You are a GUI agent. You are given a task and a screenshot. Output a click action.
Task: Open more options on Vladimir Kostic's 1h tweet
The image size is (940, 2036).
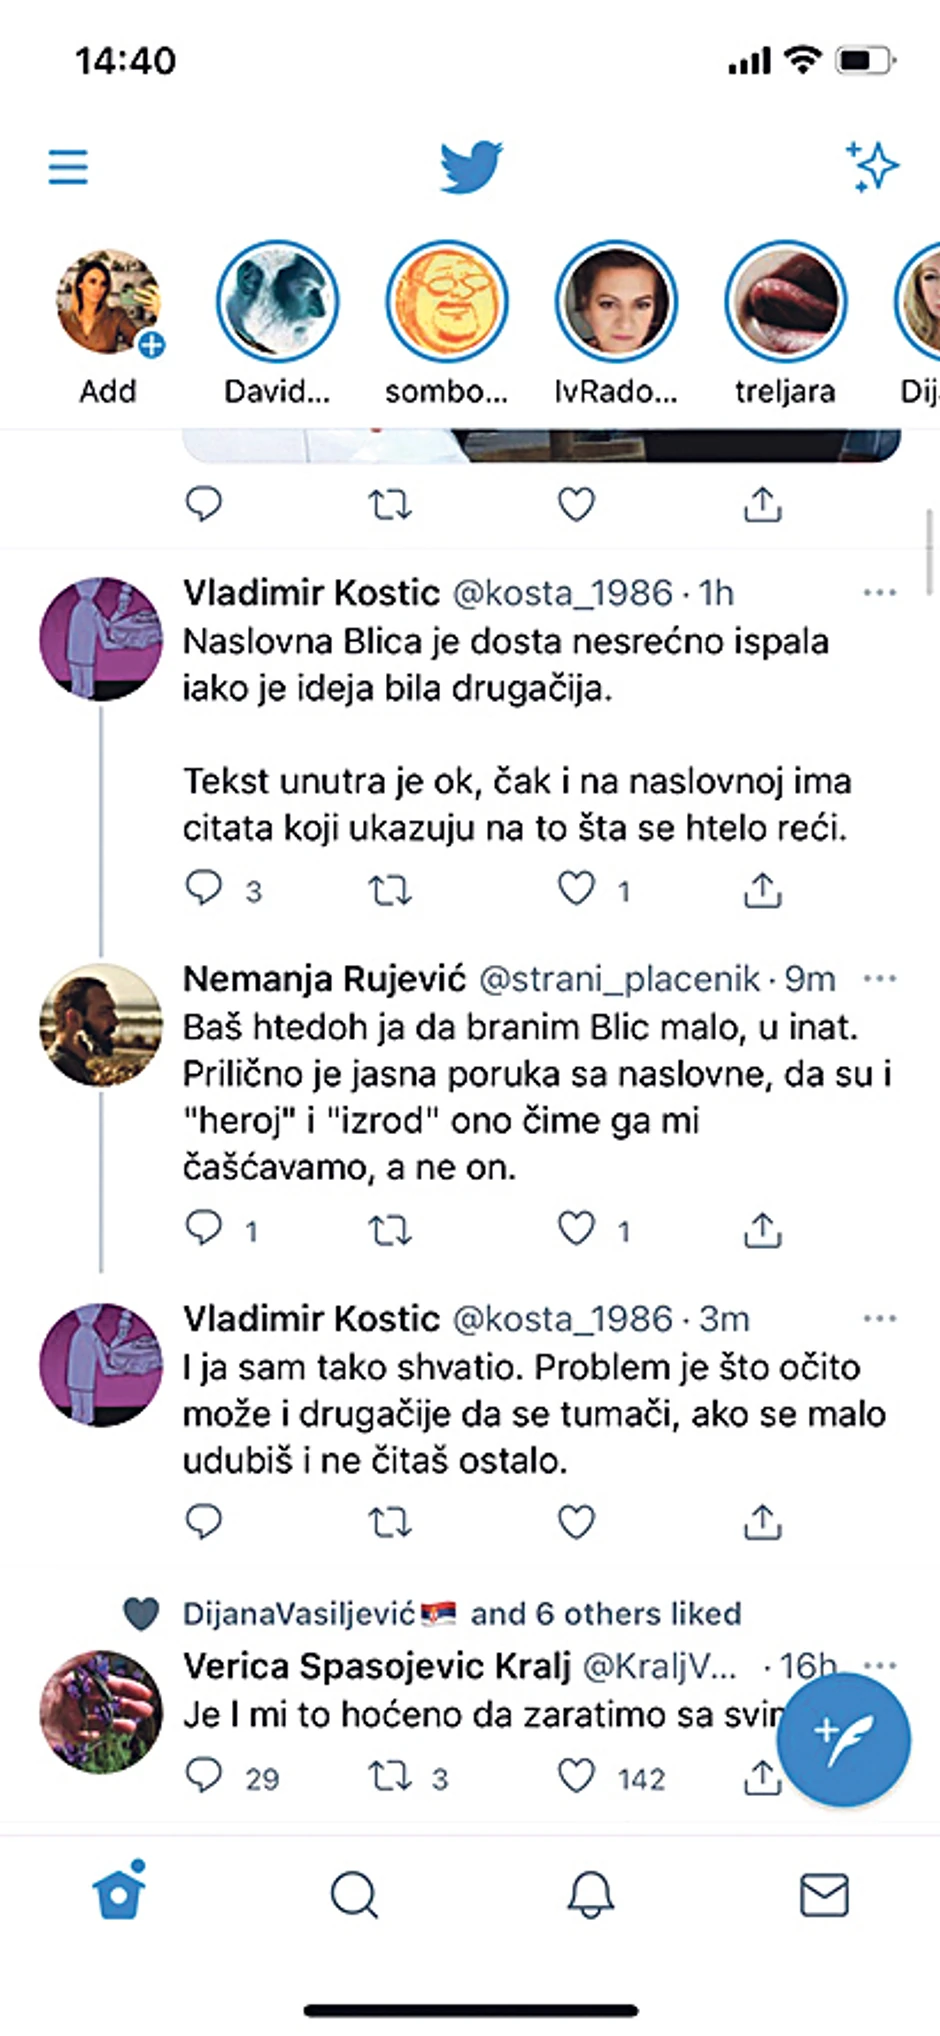(879, 593)
